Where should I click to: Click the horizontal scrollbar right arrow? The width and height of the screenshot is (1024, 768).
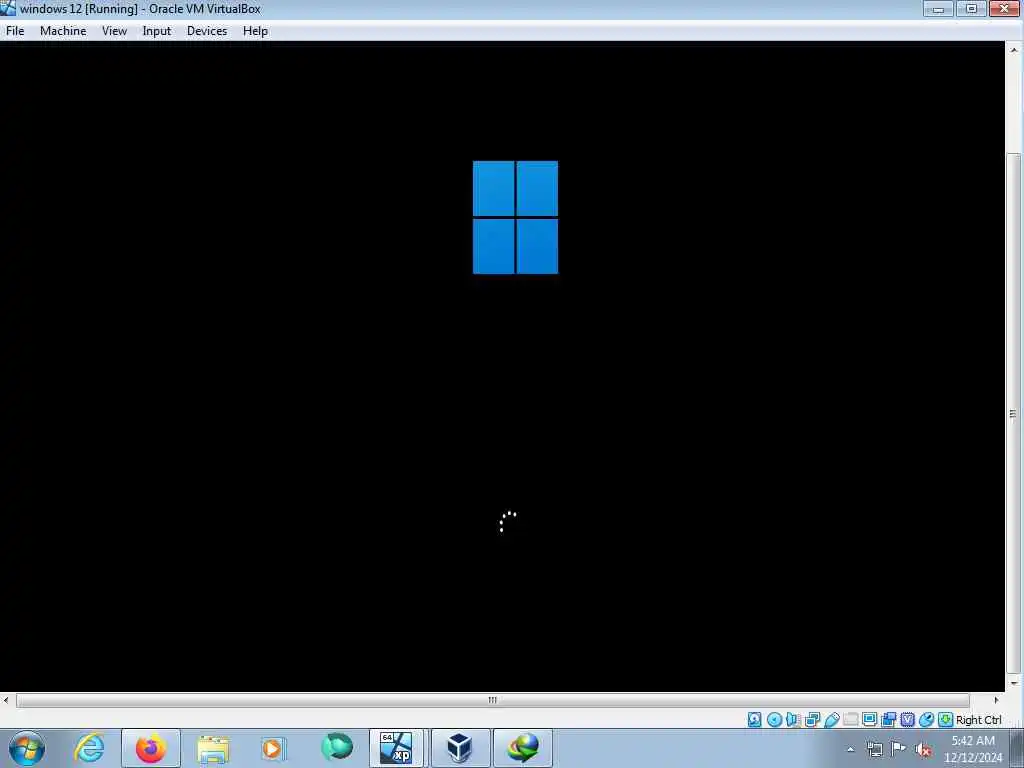pyautogui.click(x=997, y=700)
